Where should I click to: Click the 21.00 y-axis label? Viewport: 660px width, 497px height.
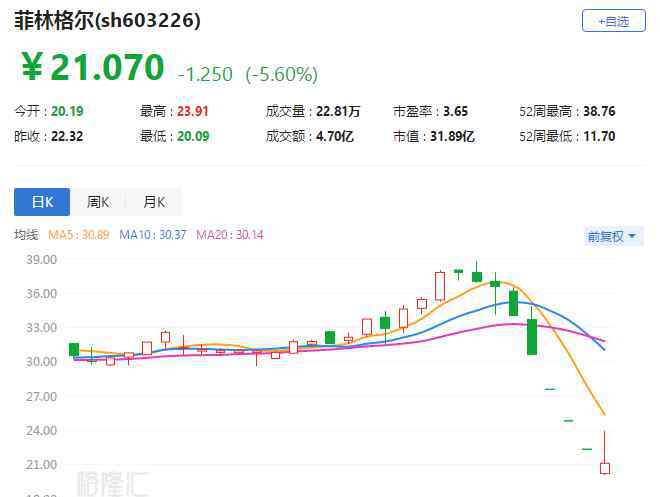41,465
